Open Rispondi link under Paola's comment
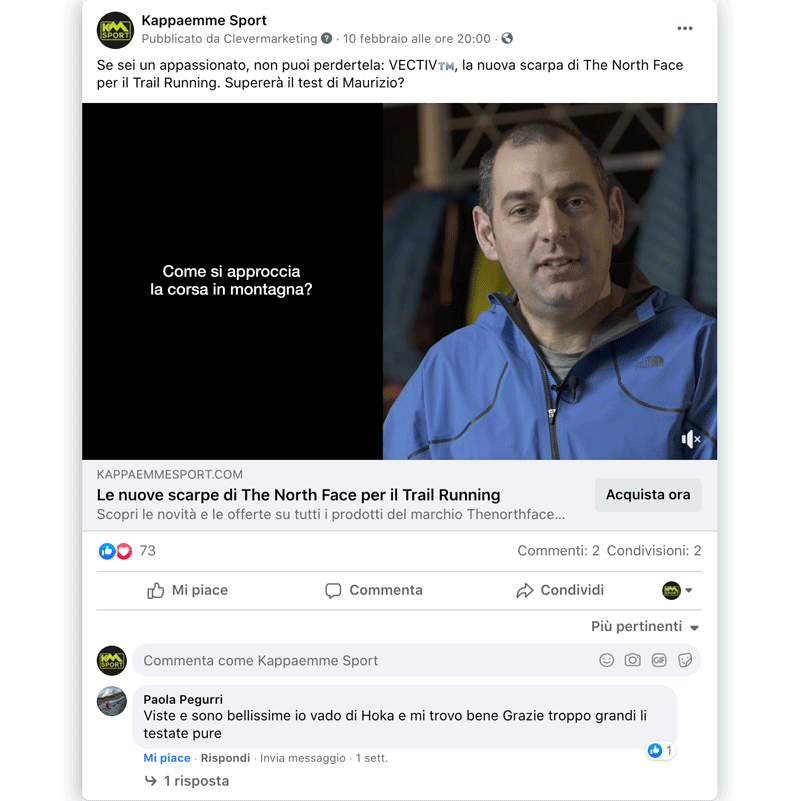 pos(225,758)
